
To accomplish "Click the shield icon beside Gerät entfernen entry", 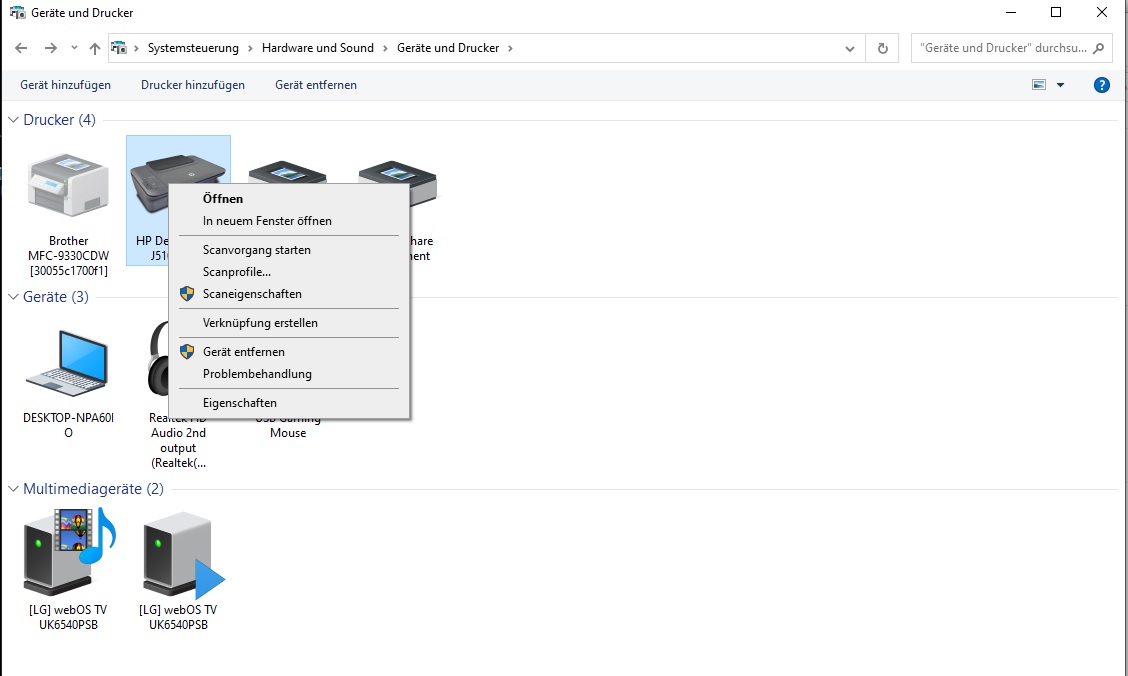I will tap(187, 352).
